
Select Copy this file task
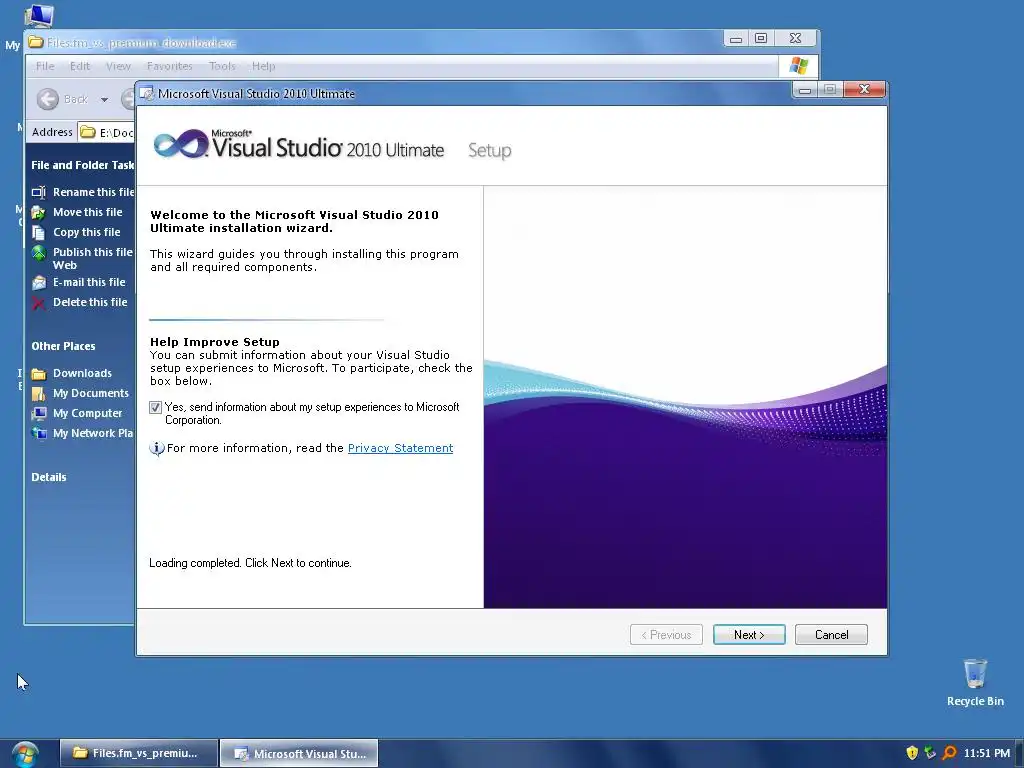87,232
